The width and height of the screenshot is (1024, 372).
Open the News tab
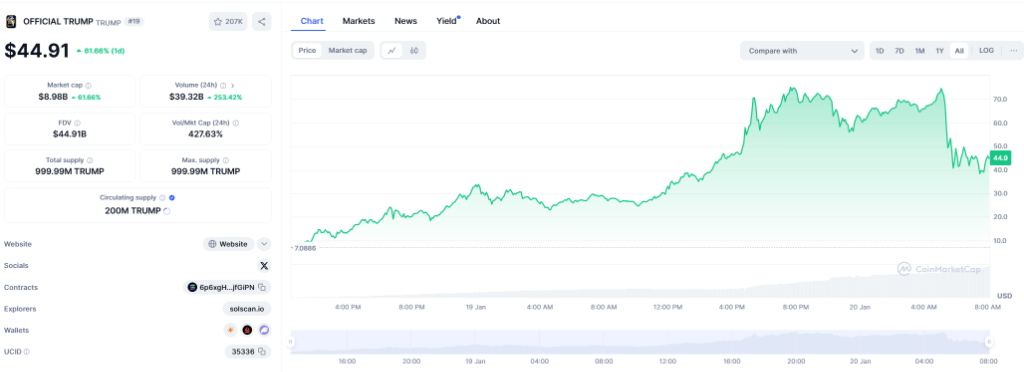406,21
